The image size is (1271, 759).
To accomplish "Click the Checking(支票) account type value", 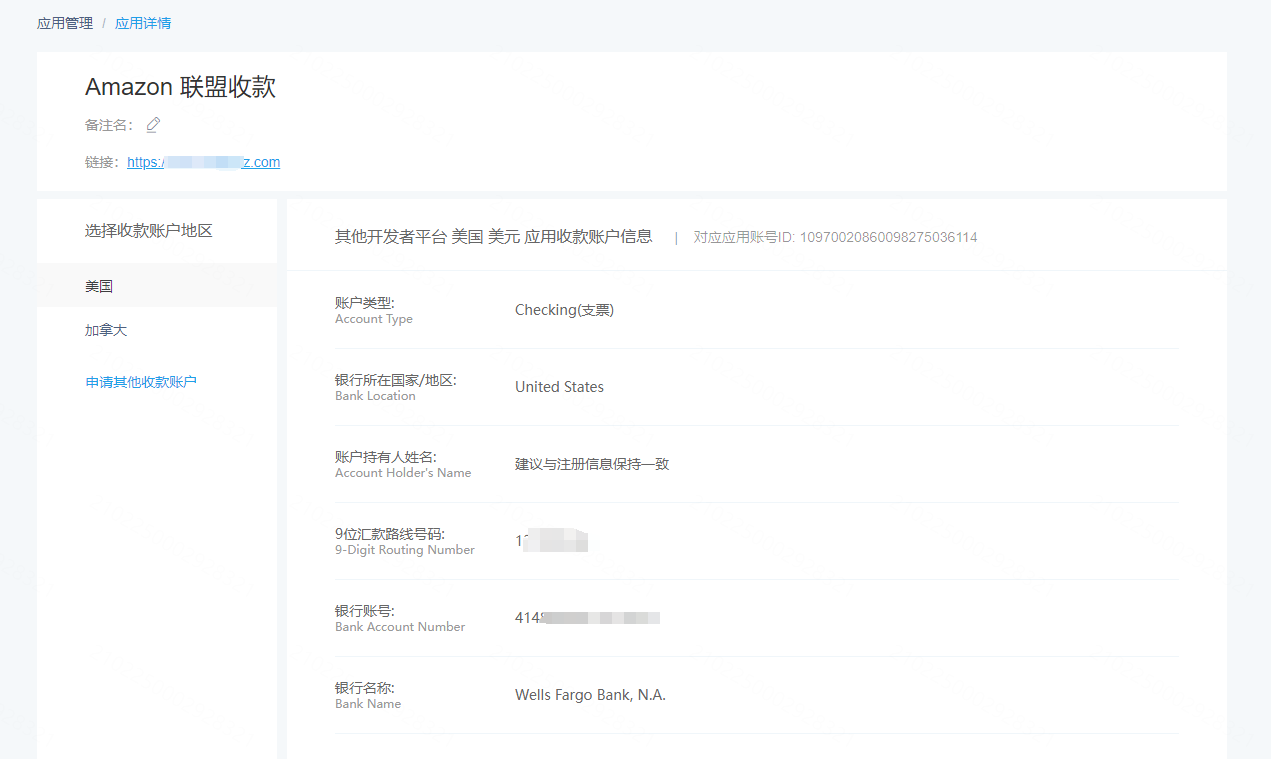I will [564, 310].
